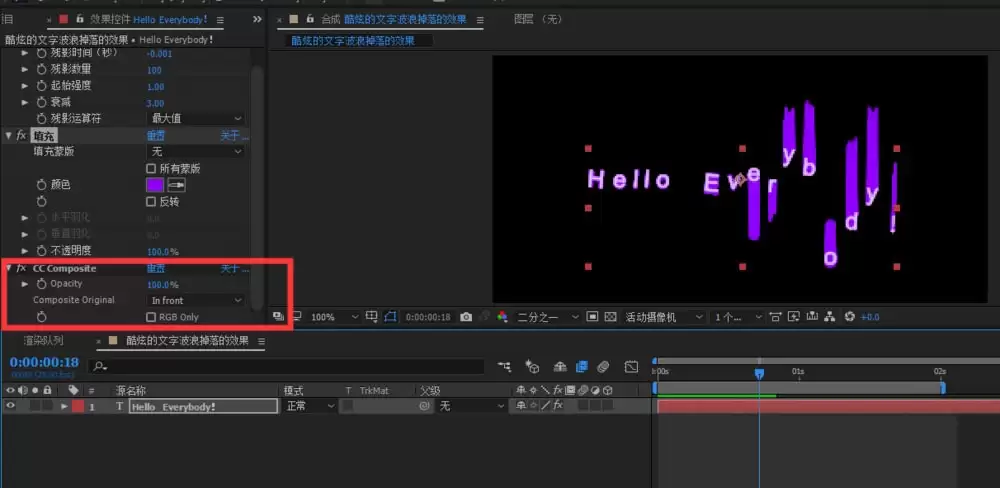This screenshot has height=488, width=1000.
Task: Click the timeline layer search field
Action: (286, 367)
